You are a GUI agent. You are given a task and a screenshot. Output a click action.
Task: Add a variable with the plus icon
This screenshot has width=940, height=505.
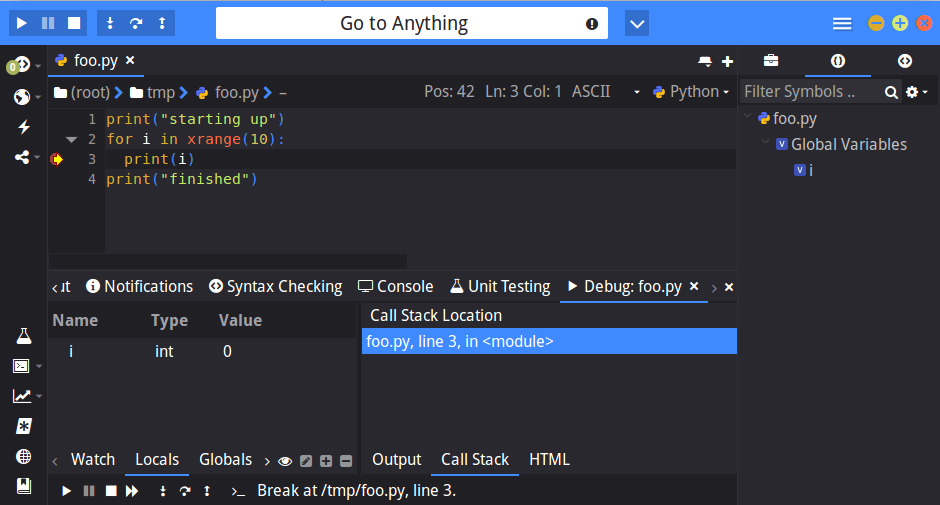tap(326, 461)
